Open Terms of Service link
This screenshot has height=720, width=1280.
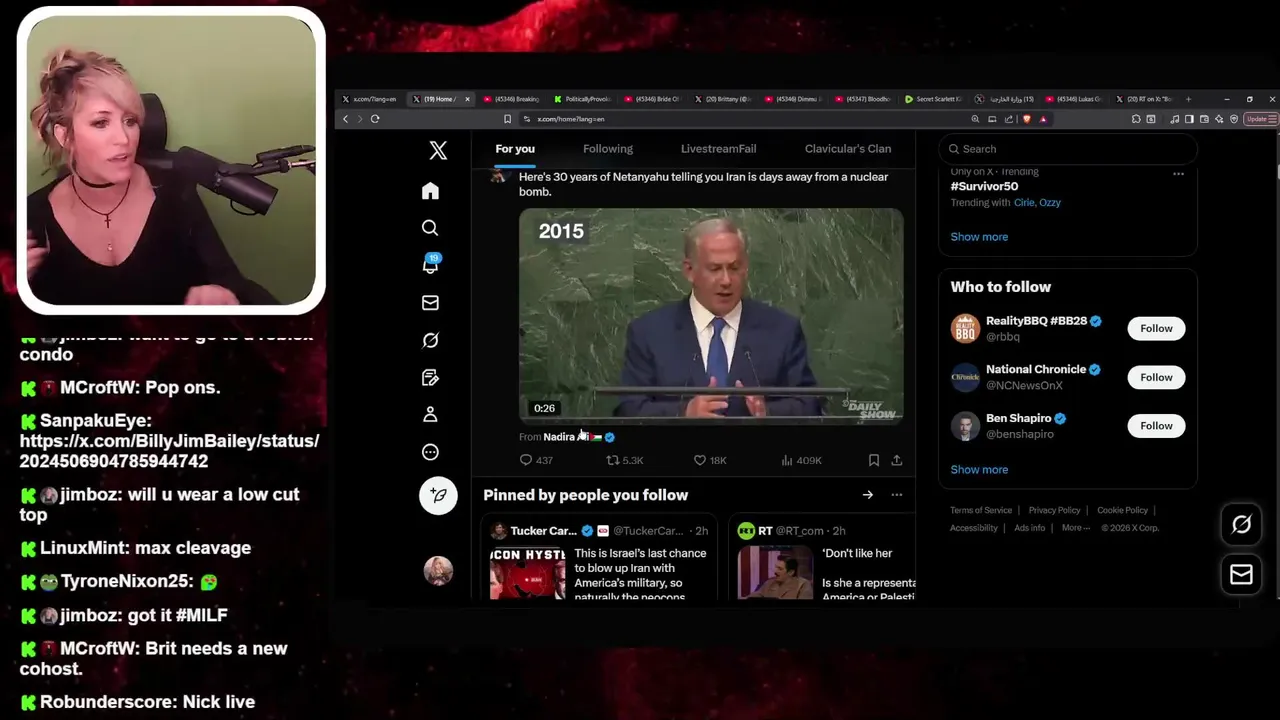(981, 510)
